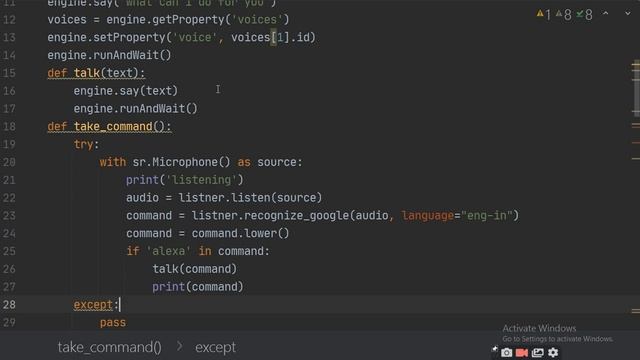Click the pin icon on recorder overlay

(x=494, y=349)
